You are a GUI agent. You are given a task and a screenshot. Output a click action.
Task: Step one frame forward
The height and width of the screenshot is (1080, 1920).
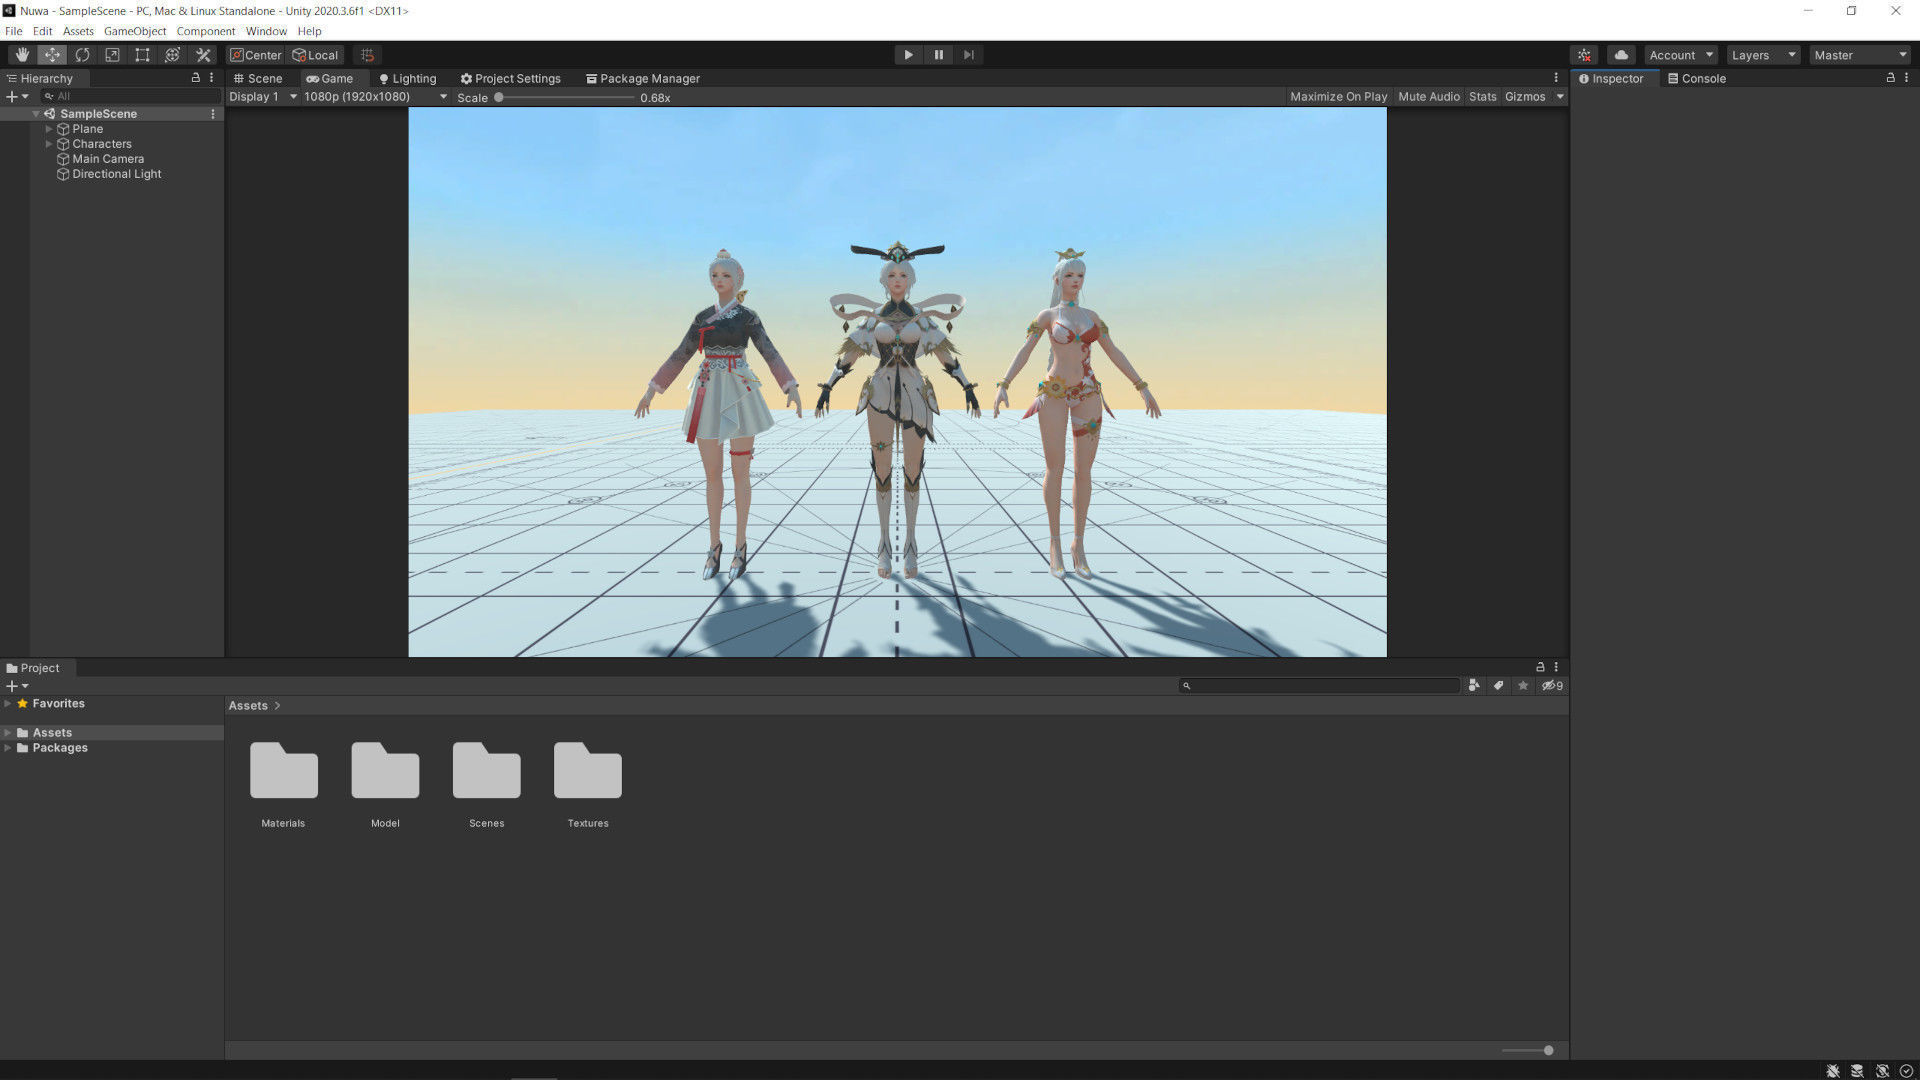point(968,55)
